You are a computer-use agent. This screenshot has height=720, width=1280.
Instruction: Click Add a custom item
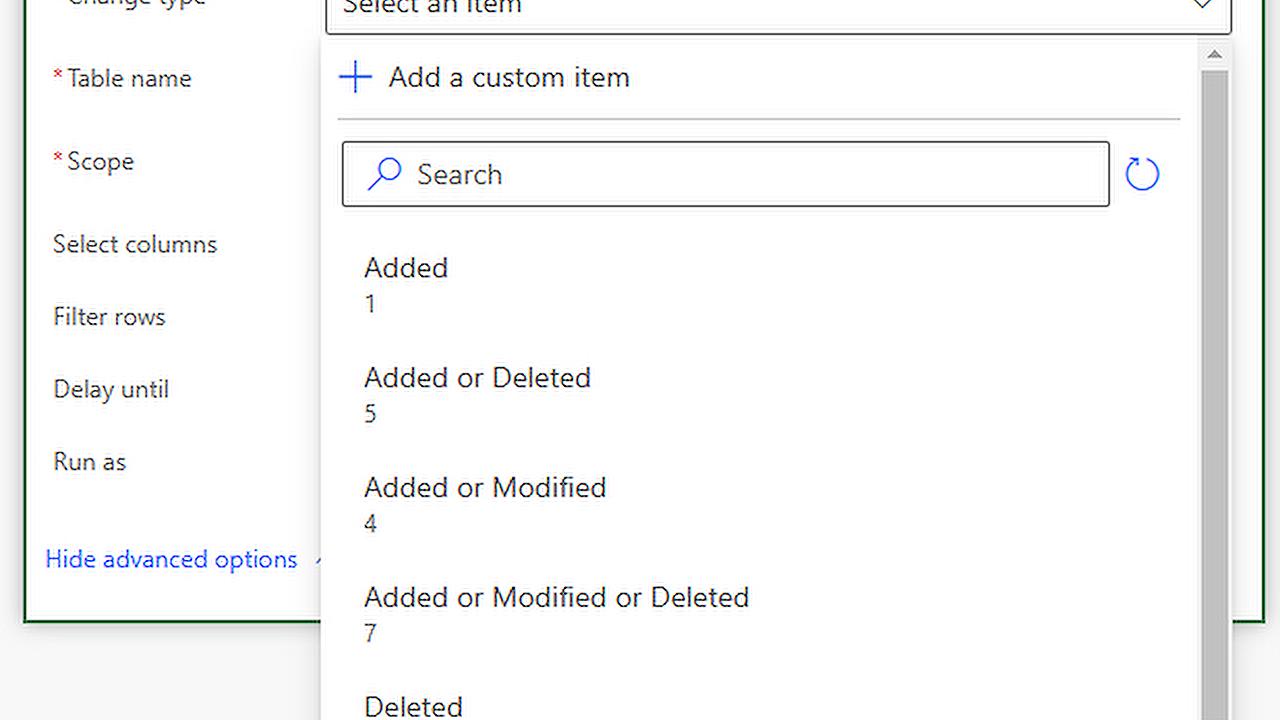coord(508,77)
